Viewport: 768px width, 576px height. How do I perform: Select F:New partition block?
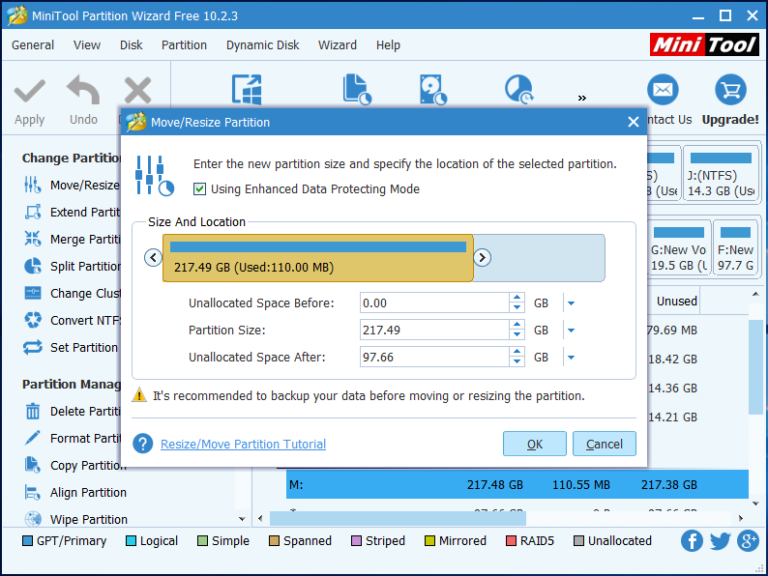pos(735,247)
